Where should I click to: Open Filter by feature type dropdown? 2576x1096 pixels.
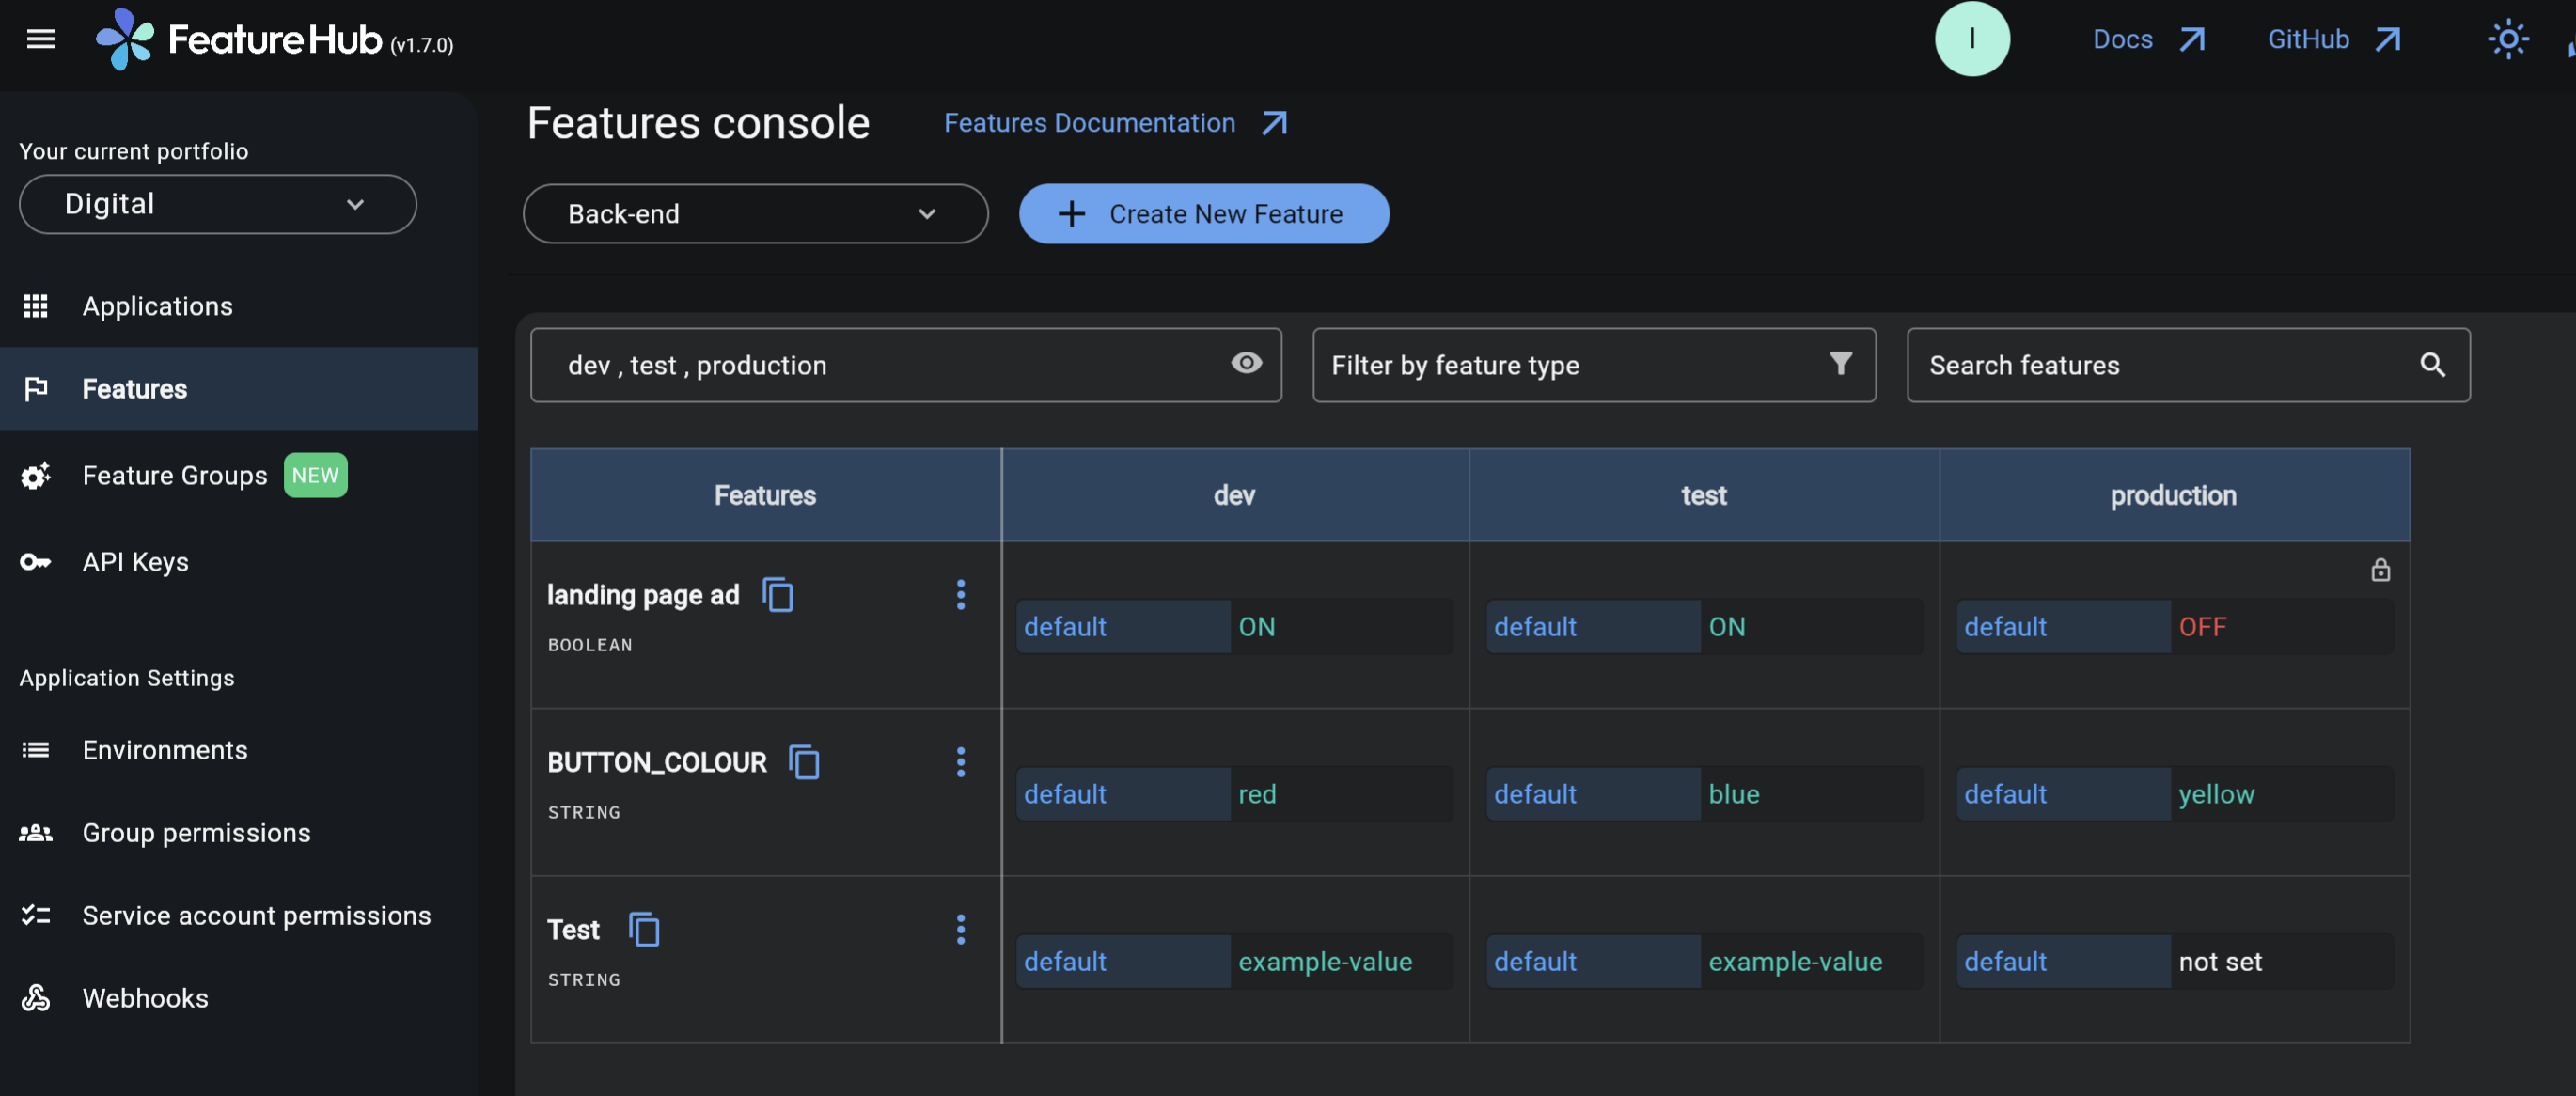point(1593,365)
